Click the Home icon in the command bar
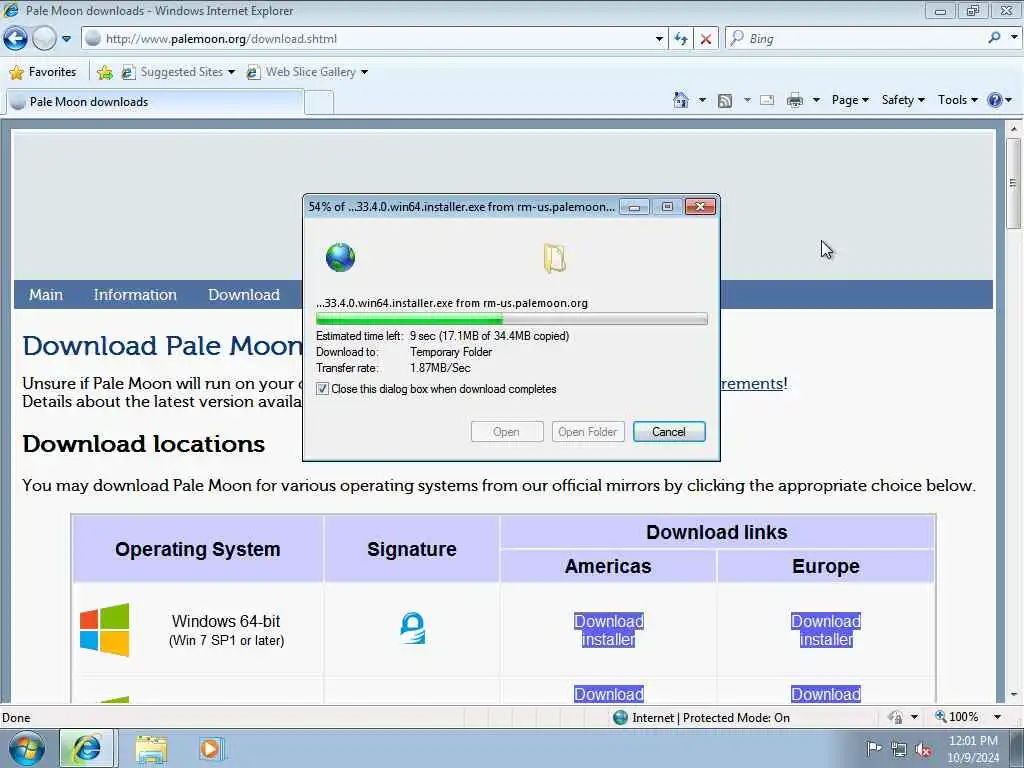Viewport: 1024px width, 768px height. point(680,100)
